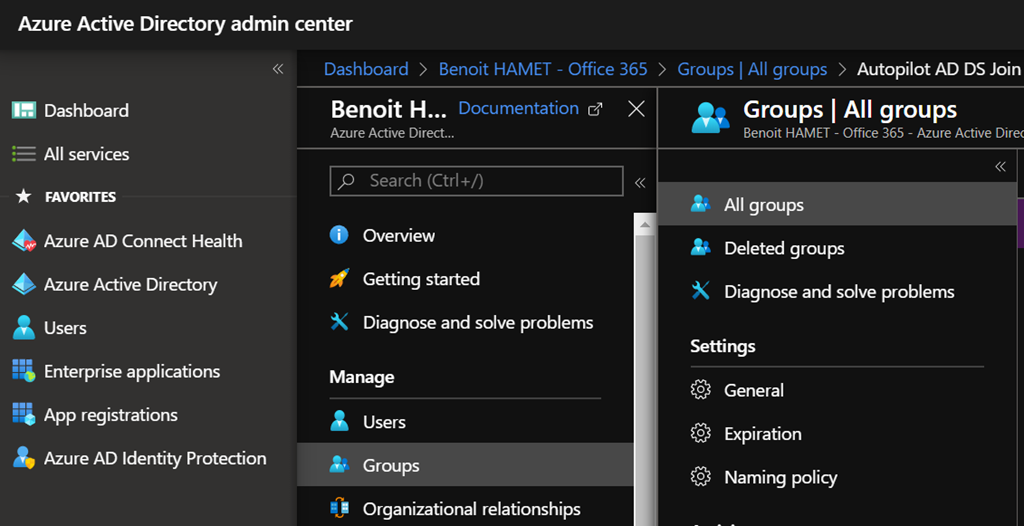Click the Enterprise applications grid icon

pyautogui.click(x=23, y=372)
